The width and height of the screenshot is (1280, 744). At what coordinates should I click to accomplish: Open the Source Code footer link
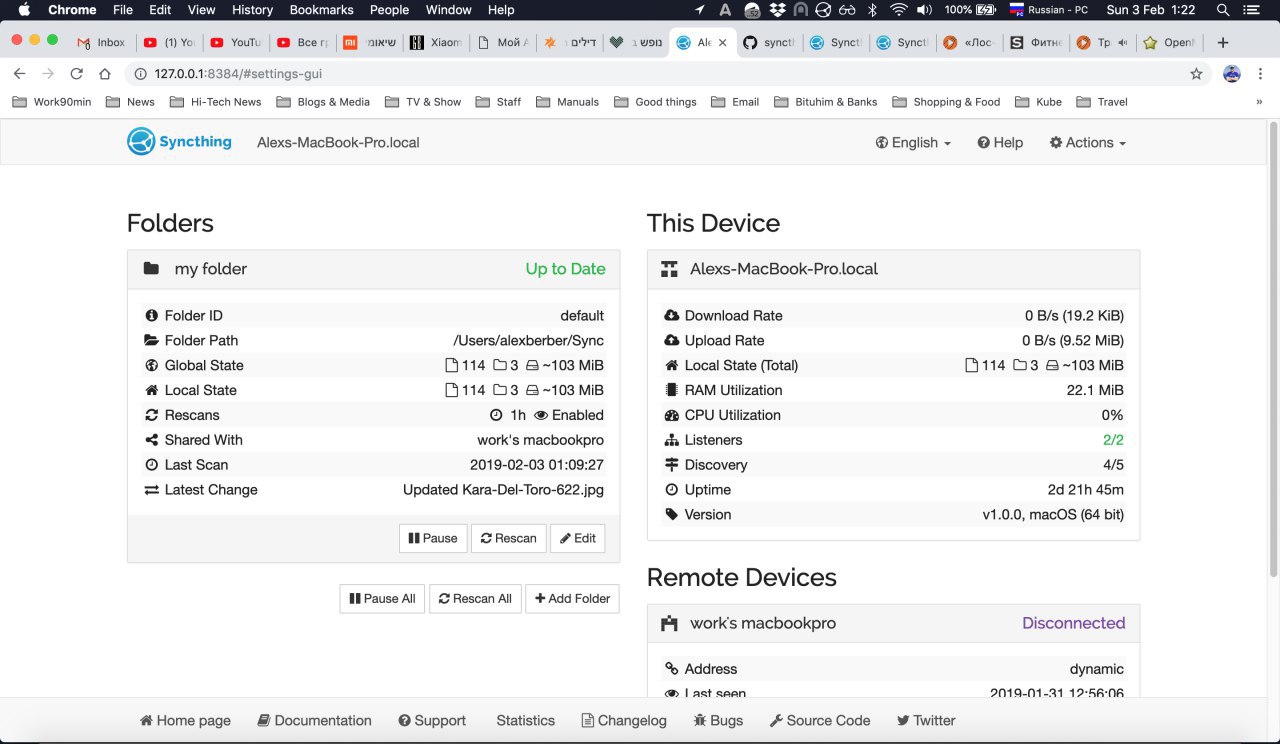tap(820, 721)
